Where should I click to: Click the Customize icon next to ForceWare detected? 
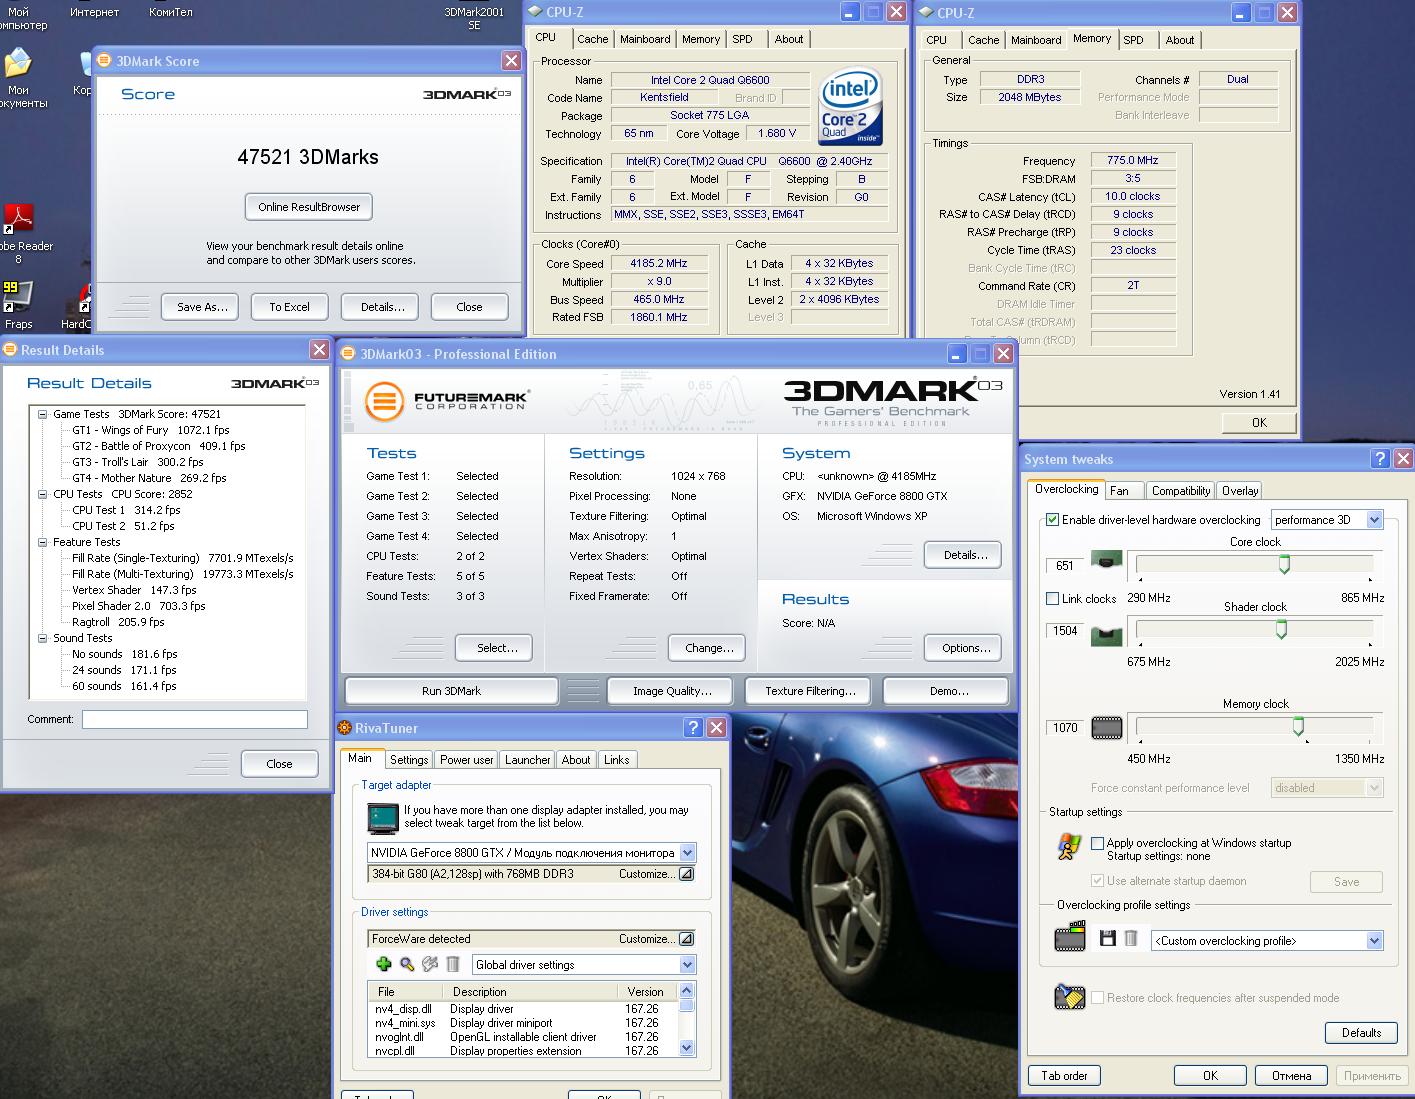click(x=686, y=939)
